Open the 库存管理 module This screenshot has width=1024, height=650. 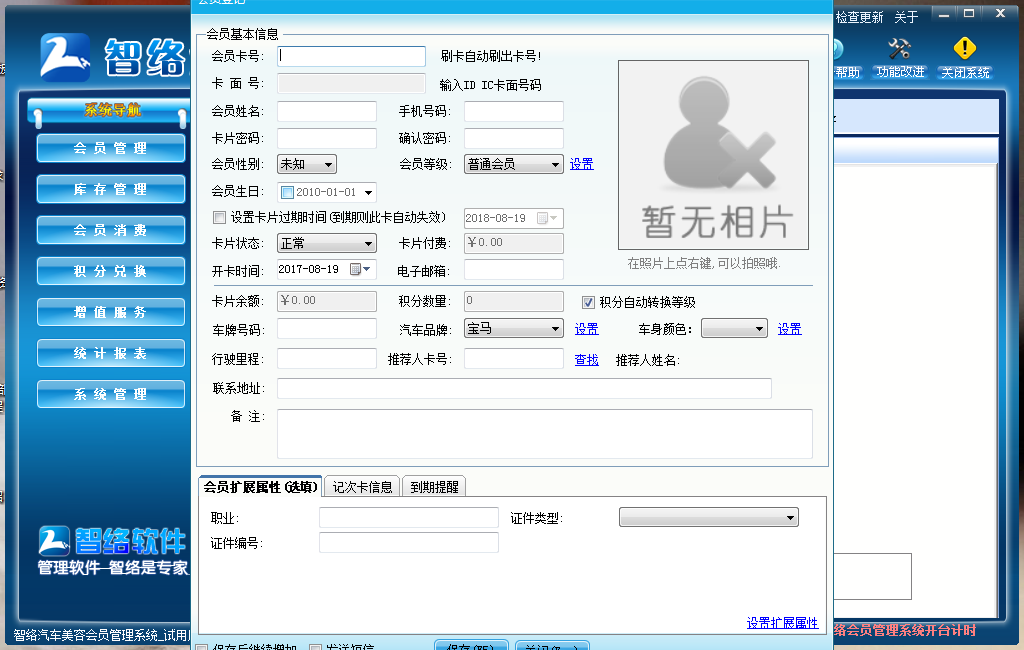point(110,189)
